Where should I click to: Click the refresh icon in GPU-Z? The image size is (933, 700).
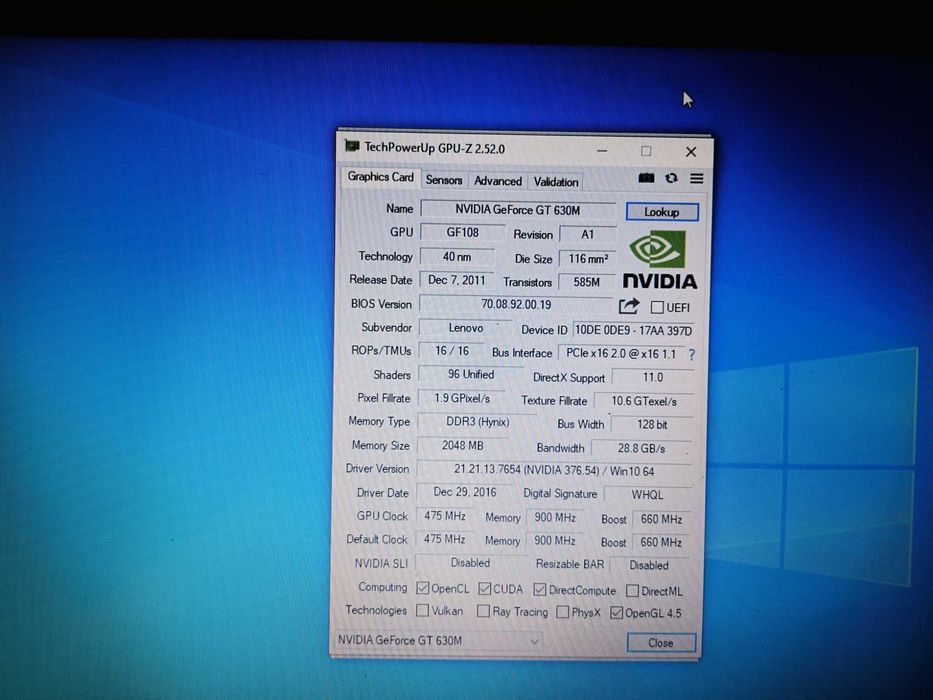point(671,178)
